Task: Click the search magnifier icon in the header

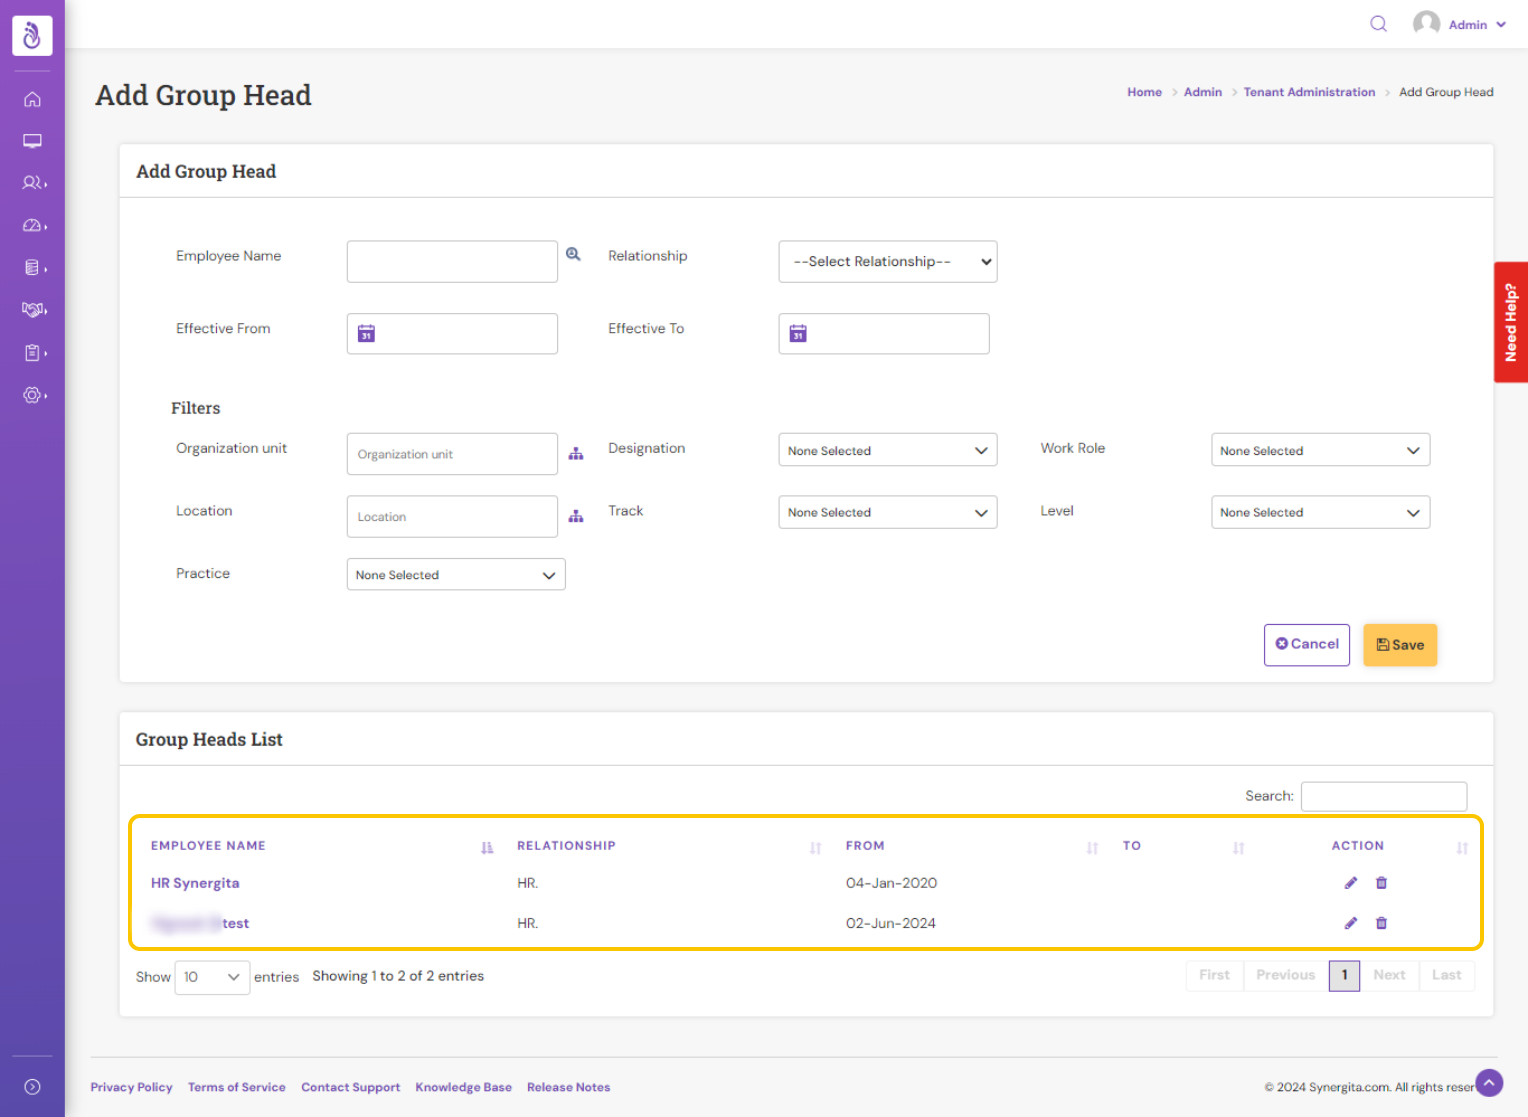Action: pyautogui.click(x=1378, y=24)
